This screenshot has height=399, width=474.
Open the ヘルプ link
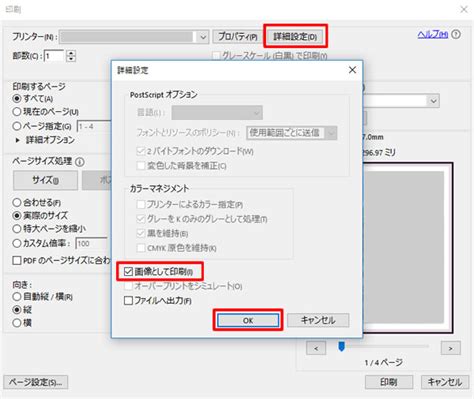click(433, 34)
